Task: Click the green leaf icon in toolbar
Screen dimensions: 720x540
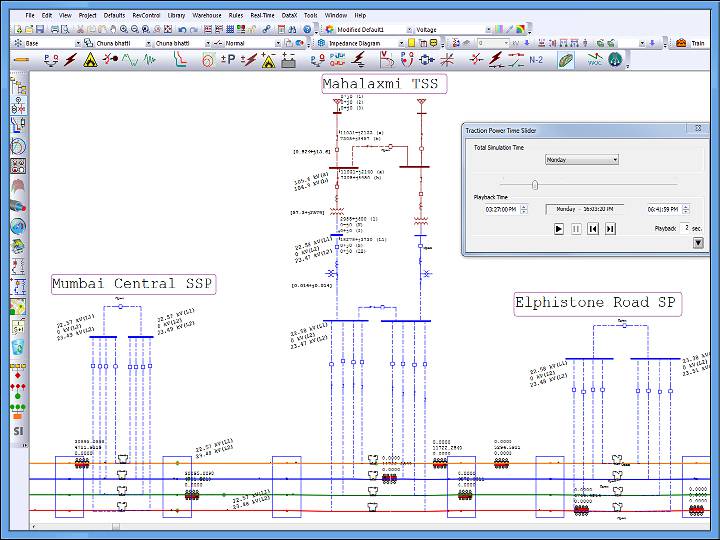Action: click(x=565, y=61)
